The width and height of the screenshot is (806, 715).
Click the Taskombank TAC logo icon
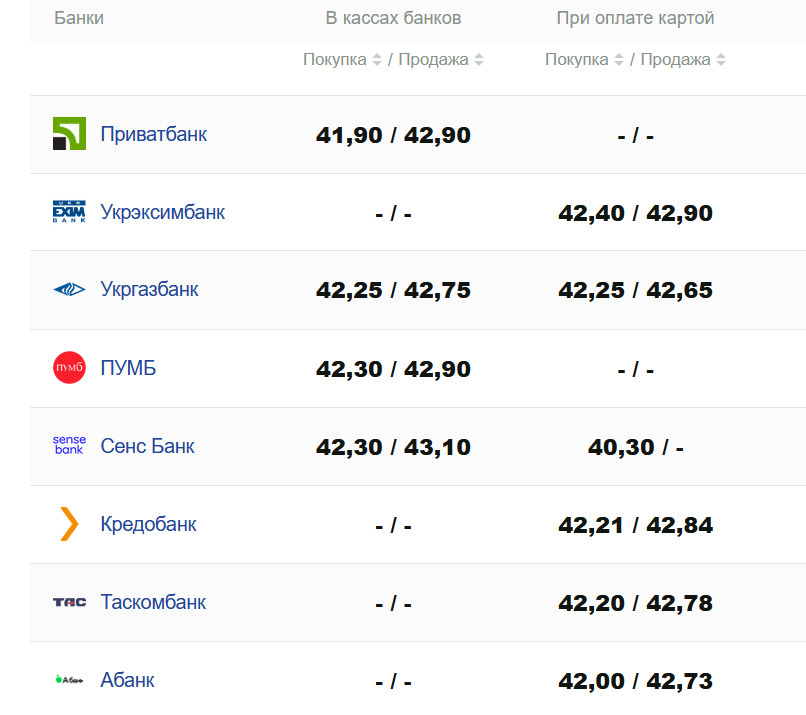click(x=69, y=602)
